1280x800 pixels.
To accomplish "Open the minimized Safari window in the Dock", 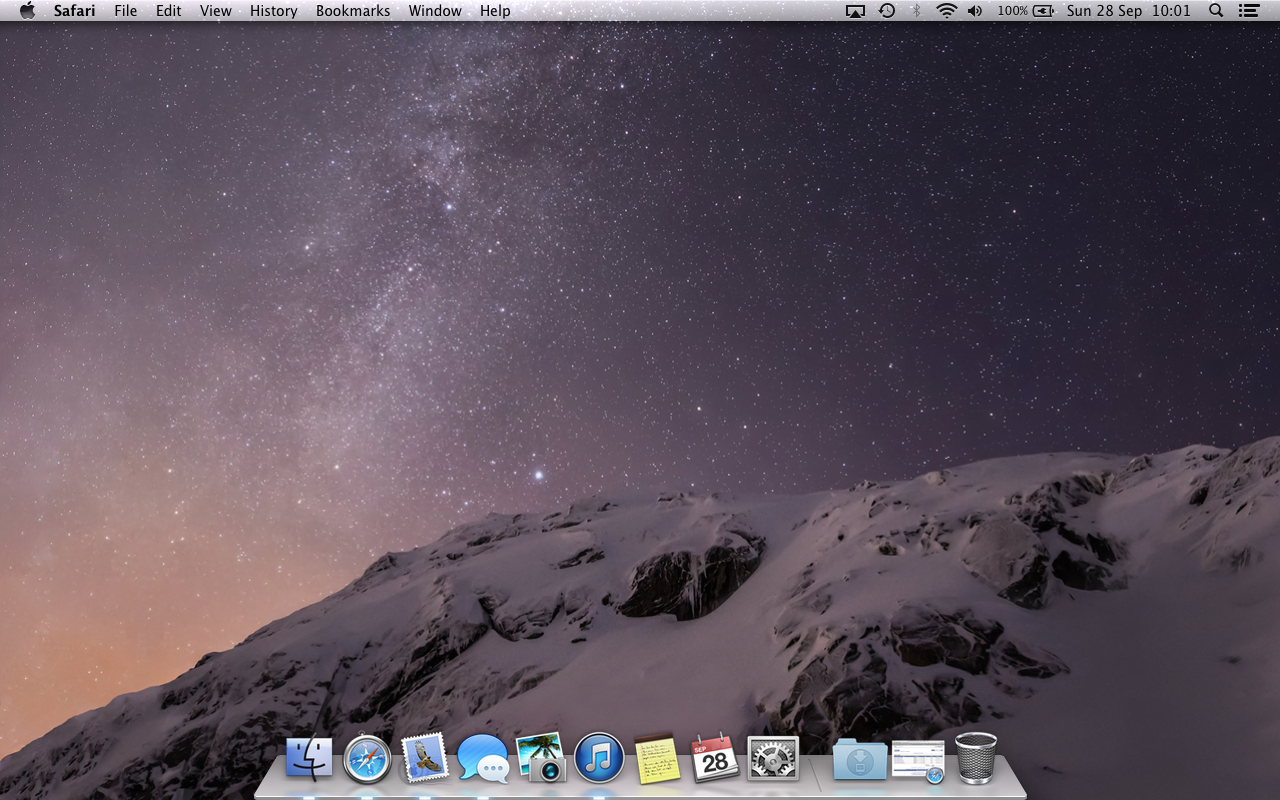I will coord(918,760).
